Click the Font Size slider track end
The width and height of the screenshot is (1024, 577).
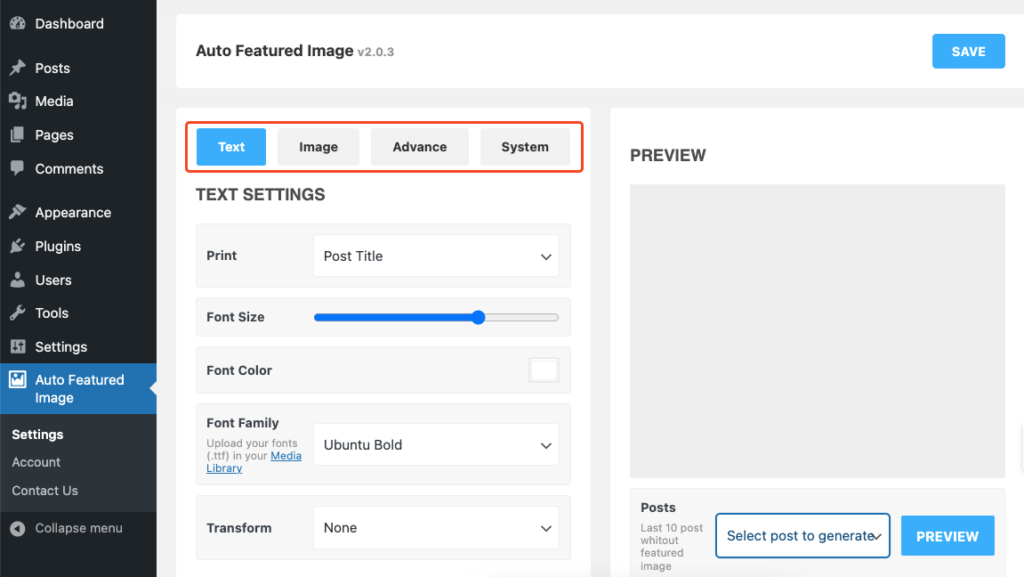pos(554,317)
